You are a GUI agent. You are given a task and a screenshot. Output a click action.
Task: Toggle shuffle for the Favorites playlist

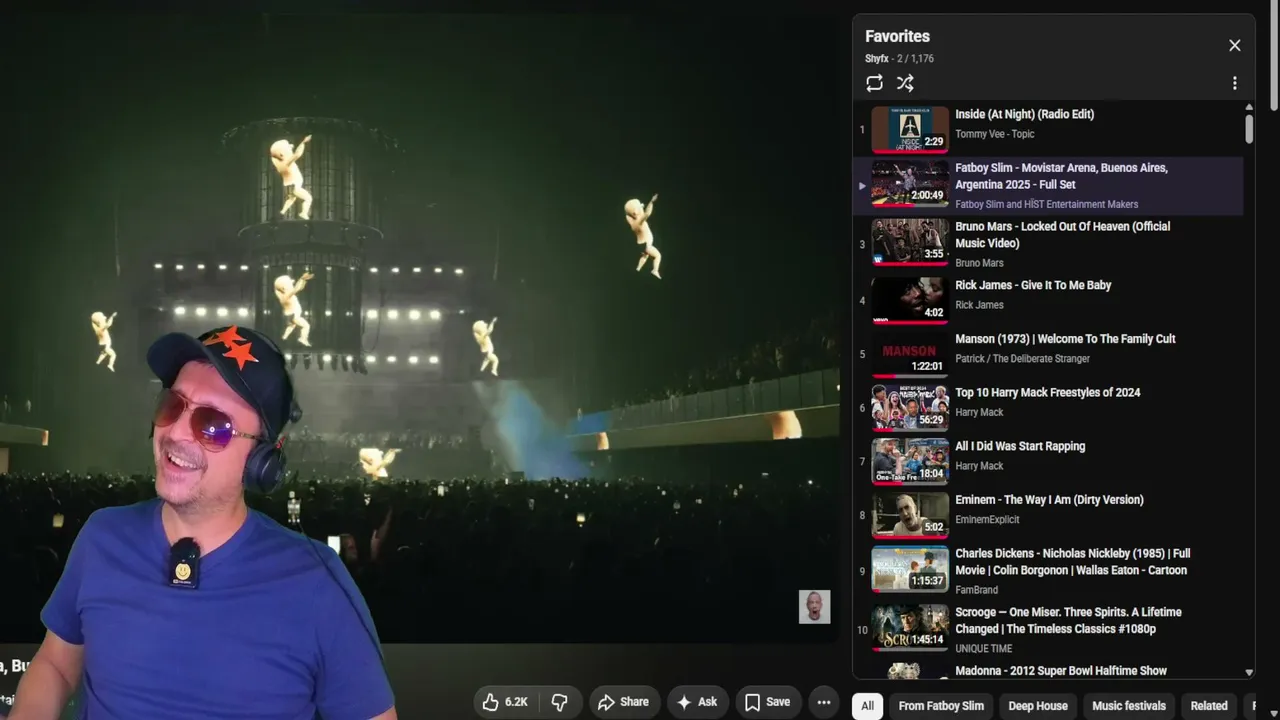click(x=905, y=83)
